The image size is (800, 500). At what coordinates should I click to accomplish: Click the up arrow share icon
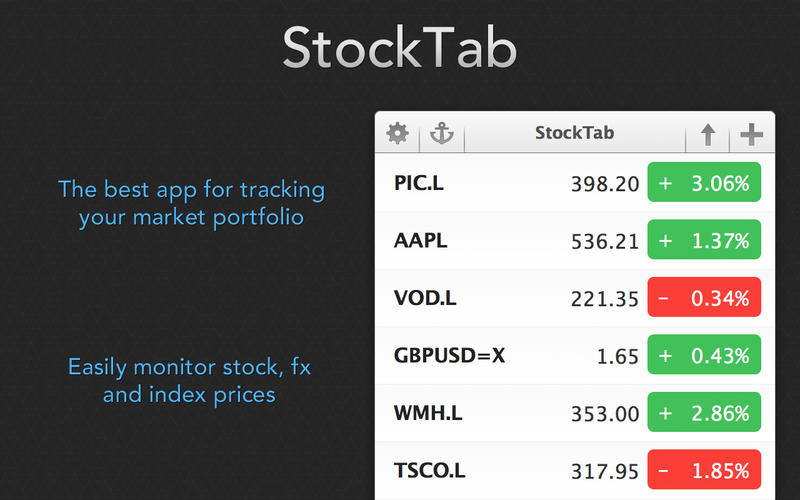point(708,134)
